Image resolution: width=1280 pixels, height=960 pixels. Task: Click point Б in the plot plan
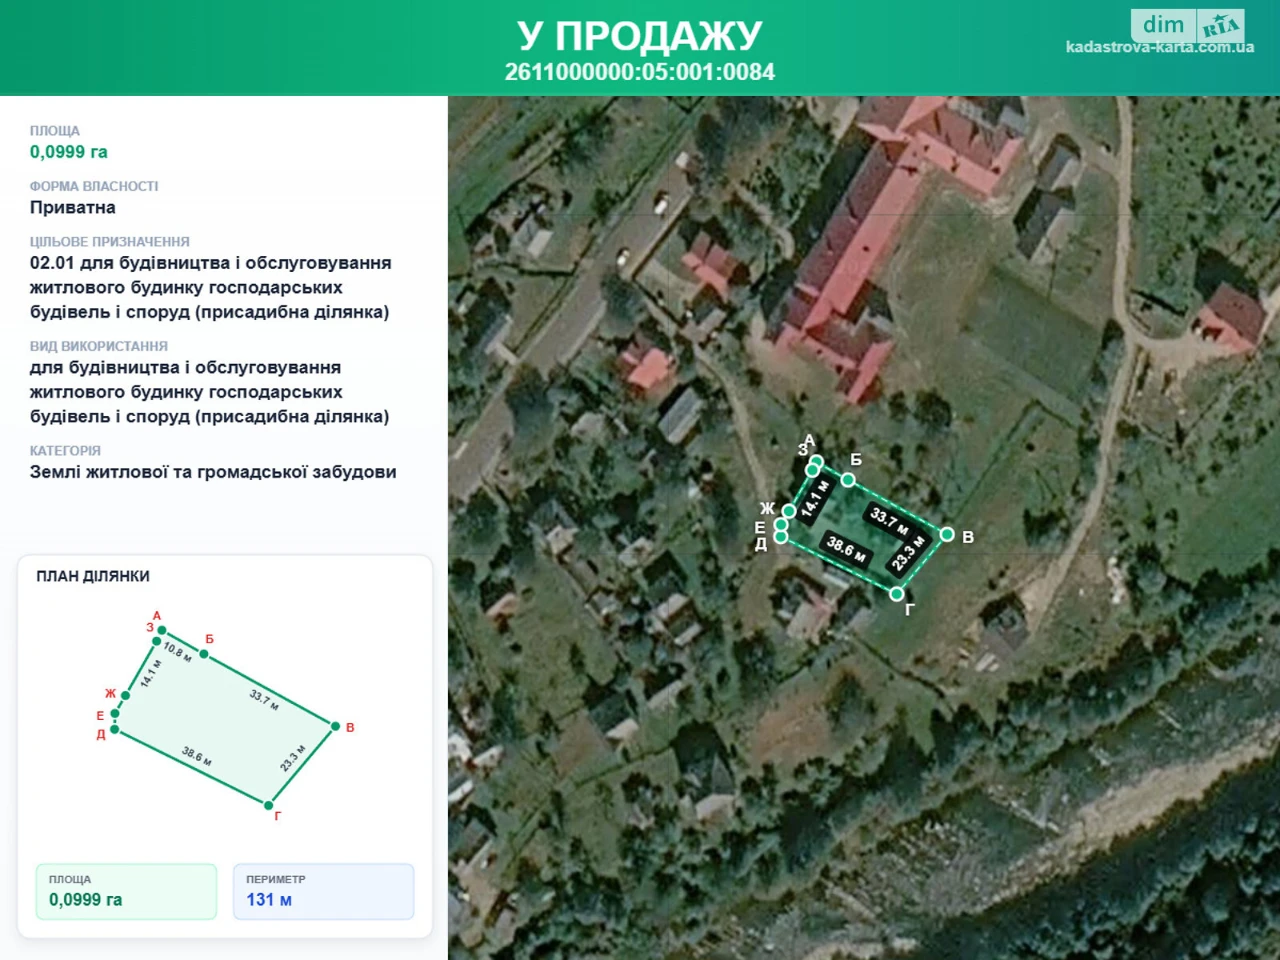(x=204, y=654)
